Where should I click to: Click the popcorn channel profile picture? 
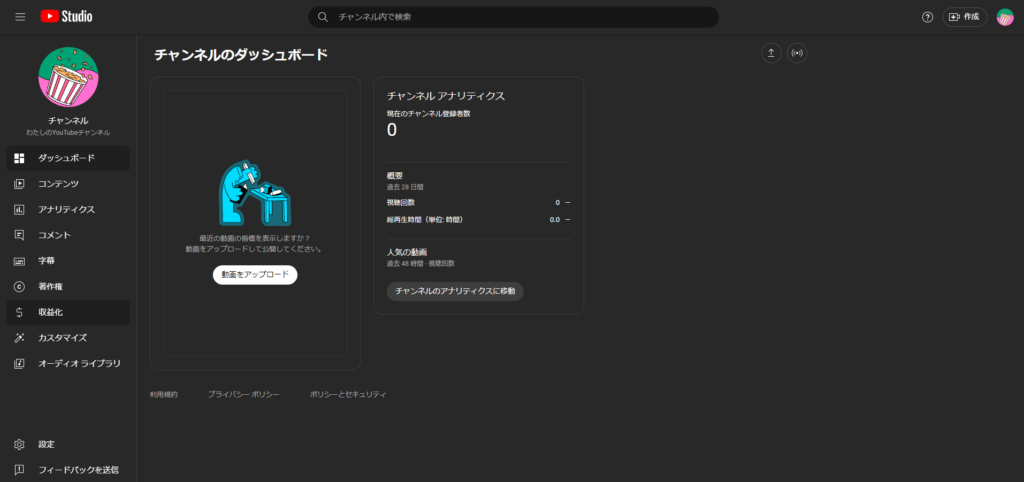pyautogui.click(x=68, y=77)
